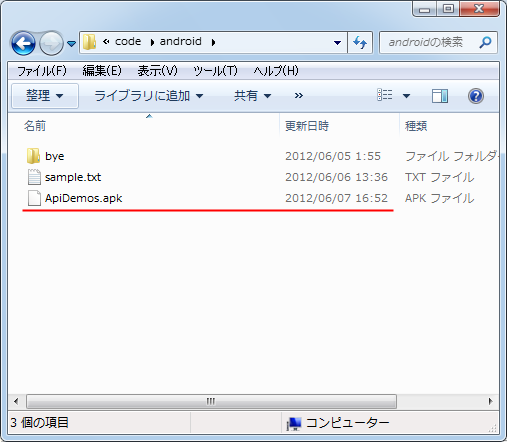Screen dimensions: 507x442
Task: Expand the 整理 dropdown menu
Action: pos(45,96)
